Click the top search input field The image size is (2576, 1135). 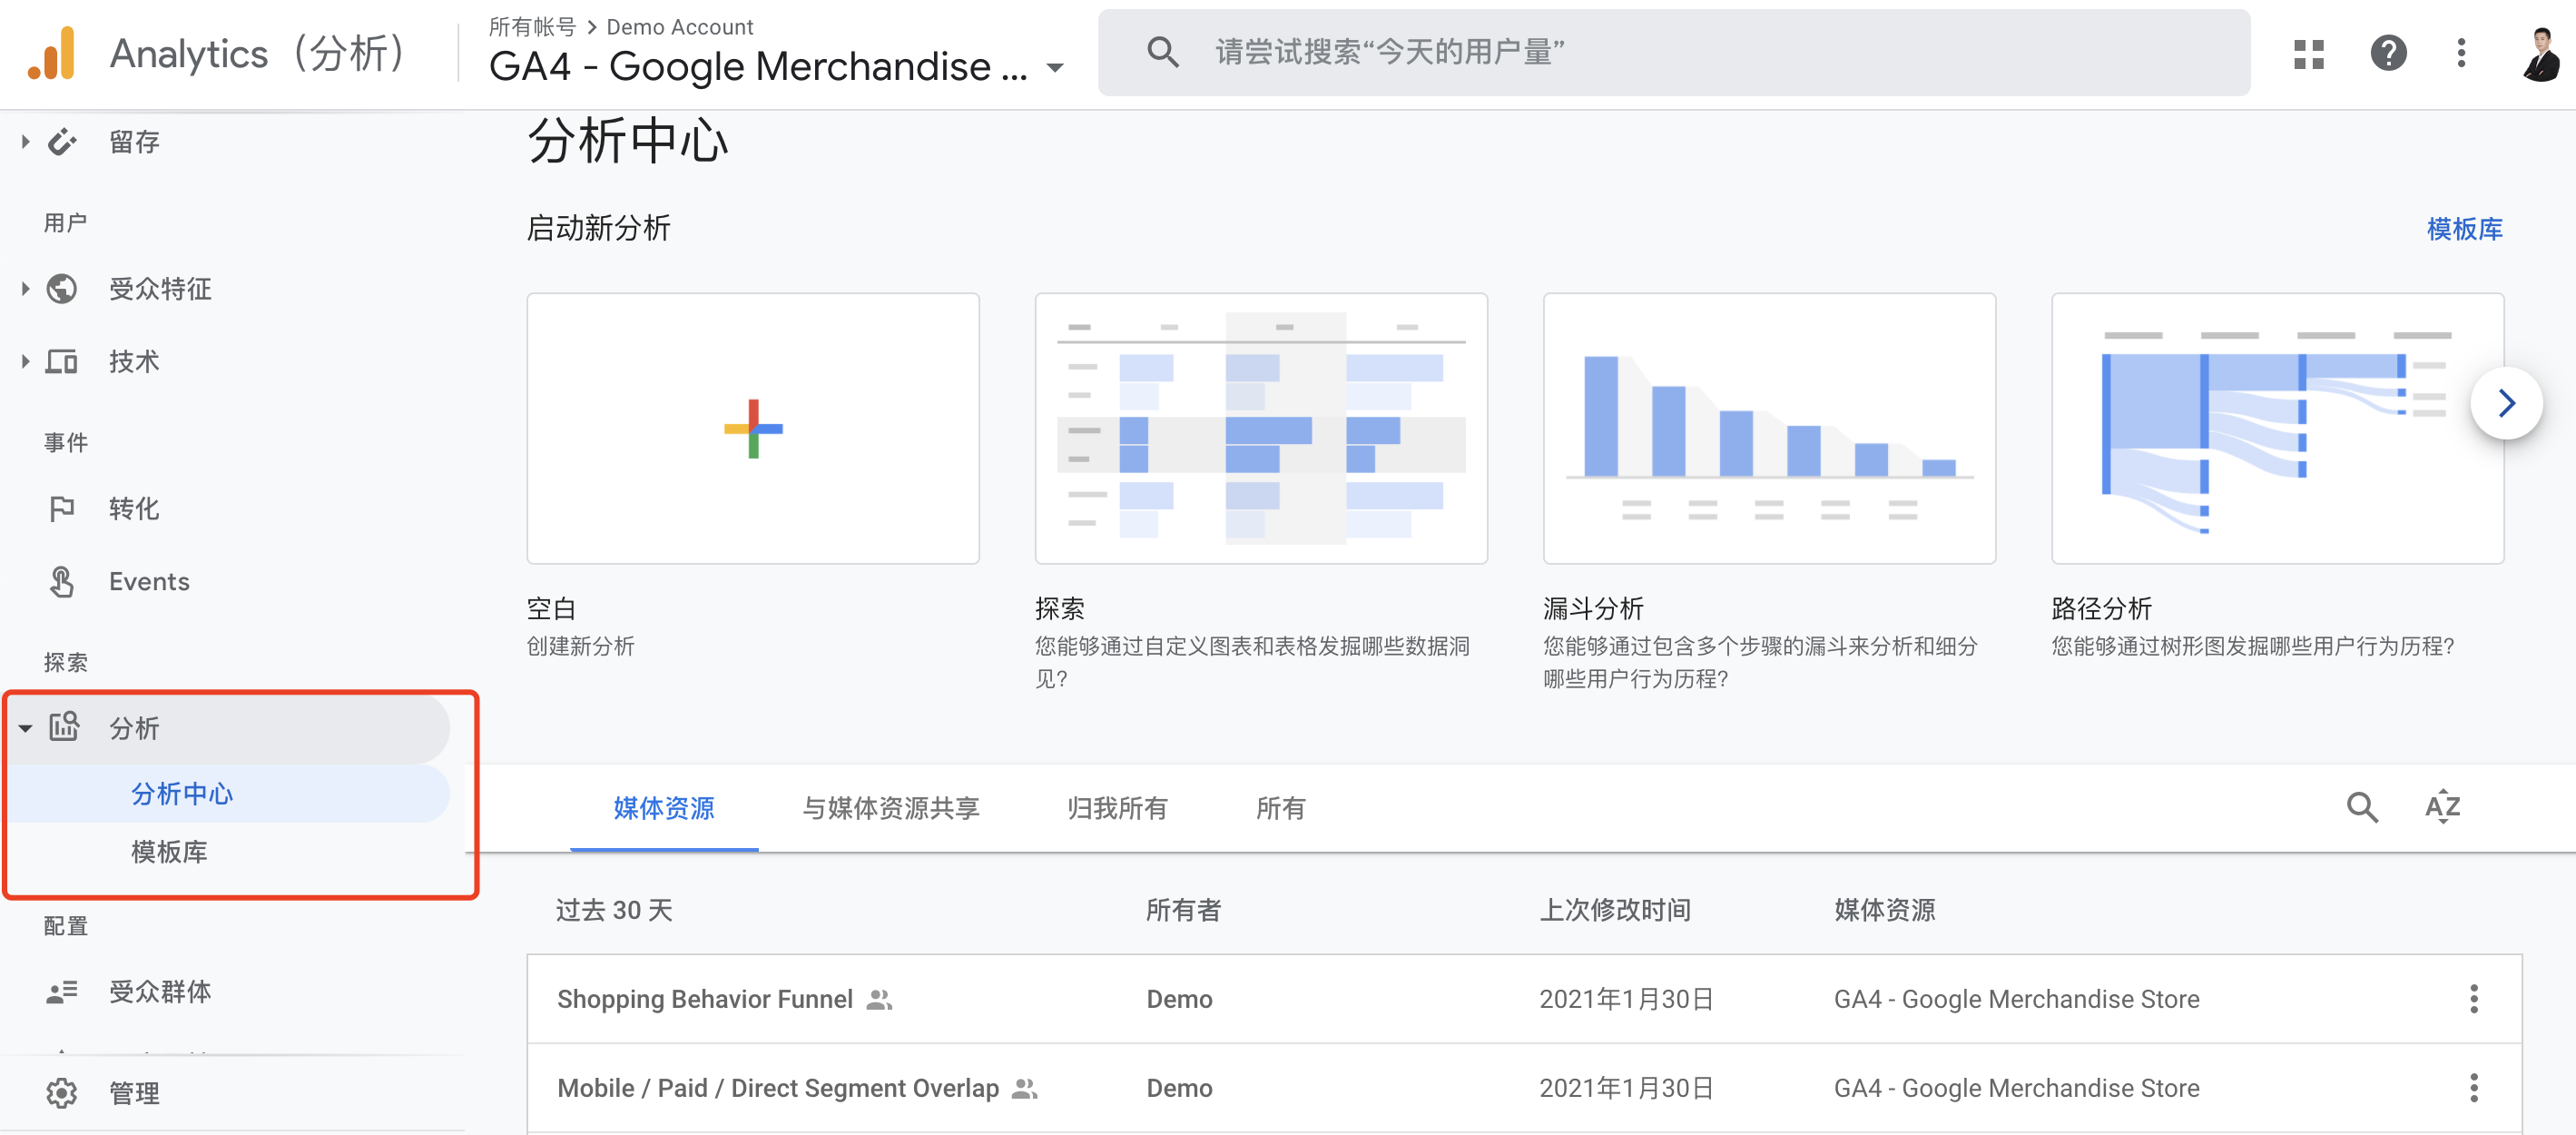click(1673, 52)
